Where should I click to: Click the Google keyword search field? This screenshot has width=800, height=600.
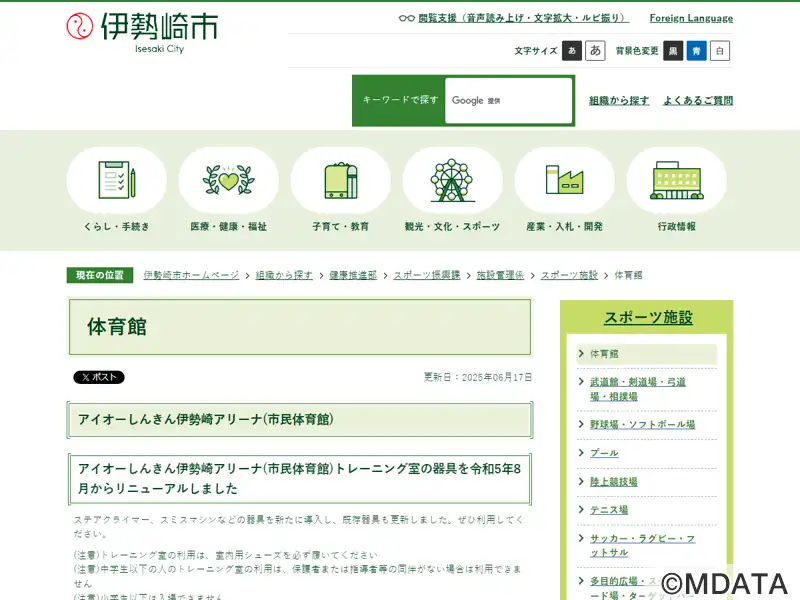(508, 101)
